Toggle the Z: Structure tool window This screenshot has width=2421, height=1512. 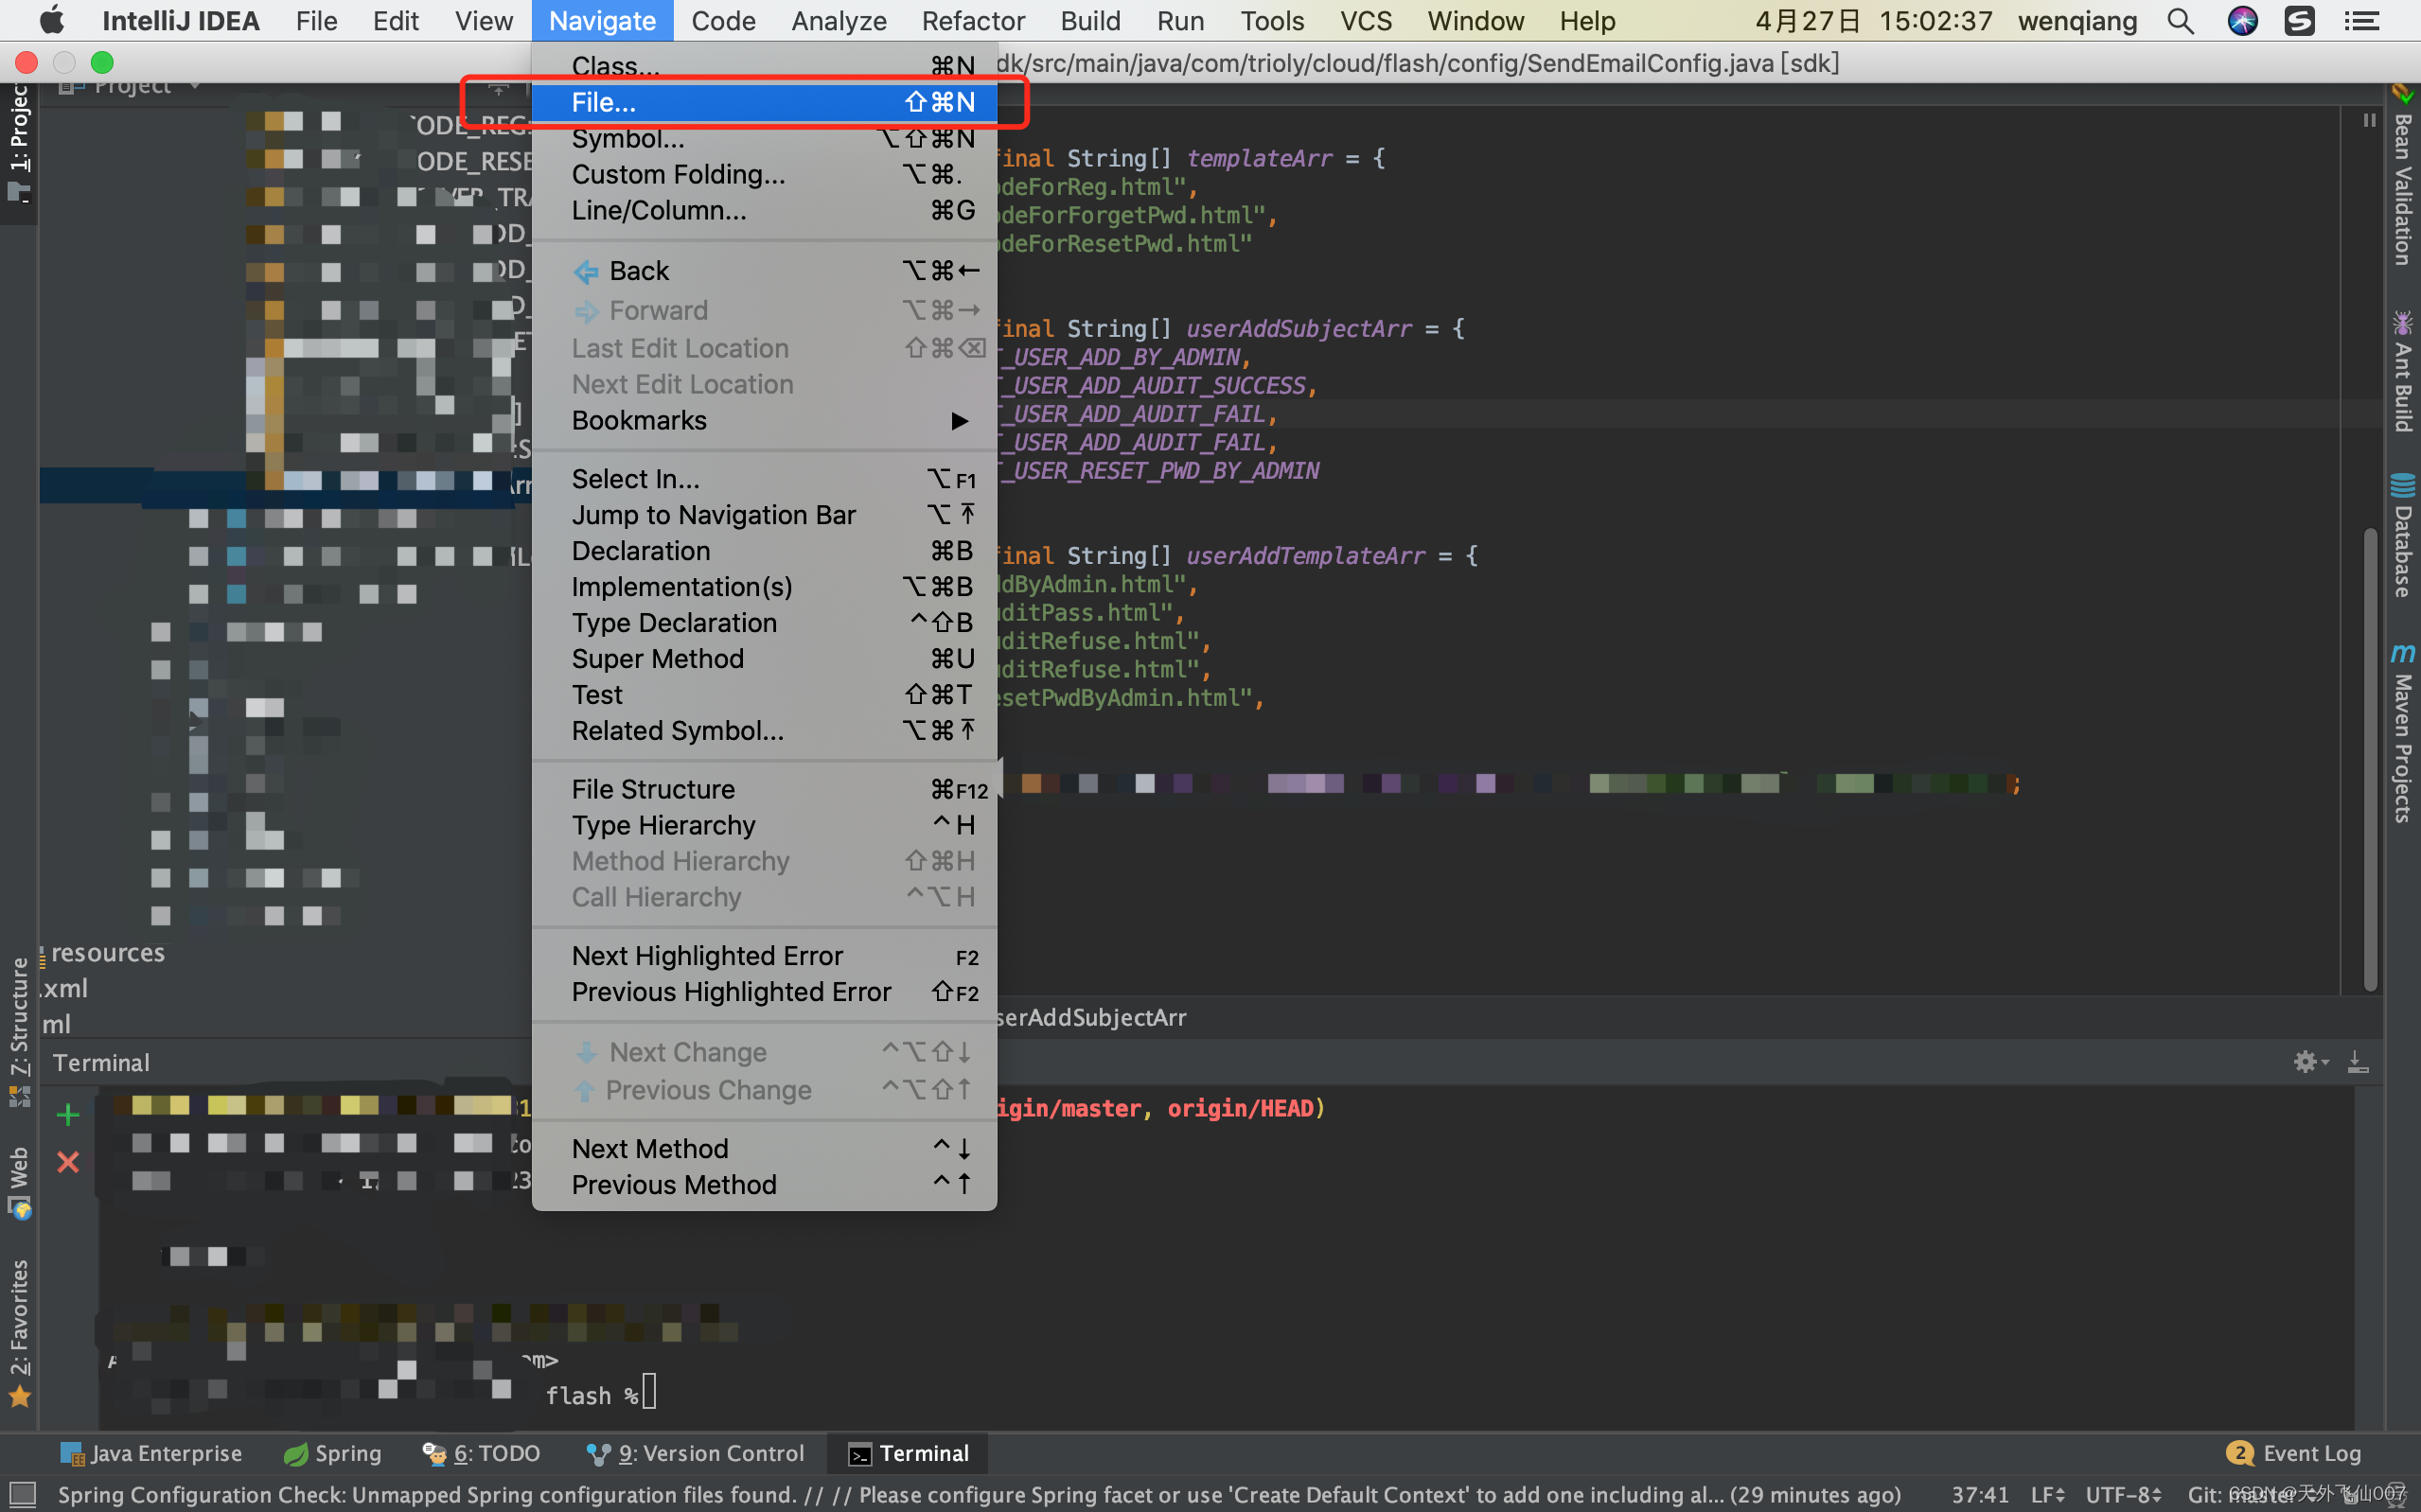click(19, 1030)
